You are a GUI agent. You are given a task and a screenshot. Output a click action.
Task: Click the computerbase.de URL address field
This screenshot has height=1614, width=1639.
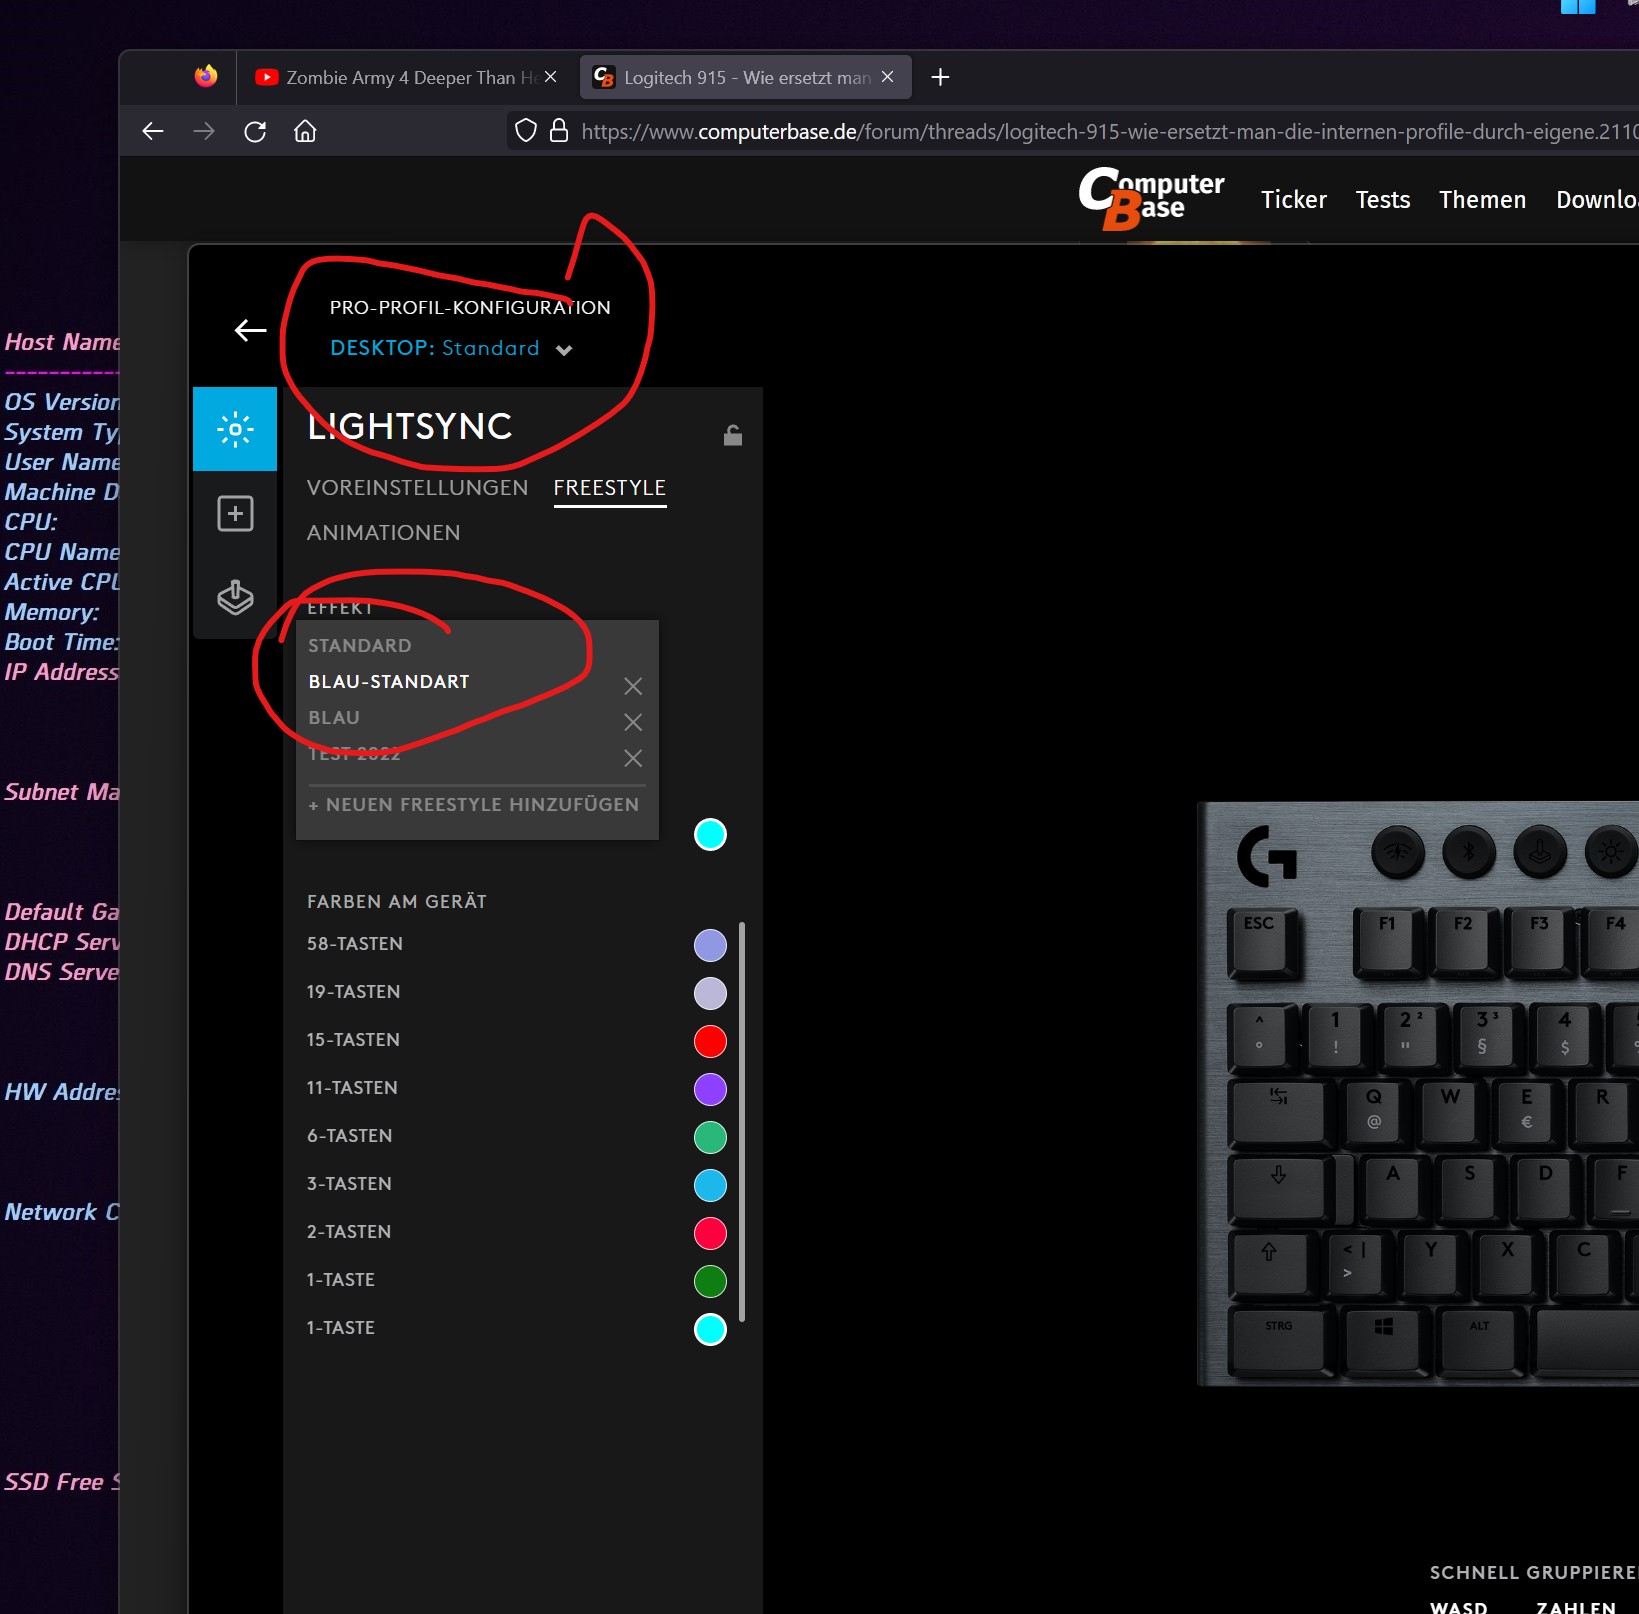(x=1109, y=131)
